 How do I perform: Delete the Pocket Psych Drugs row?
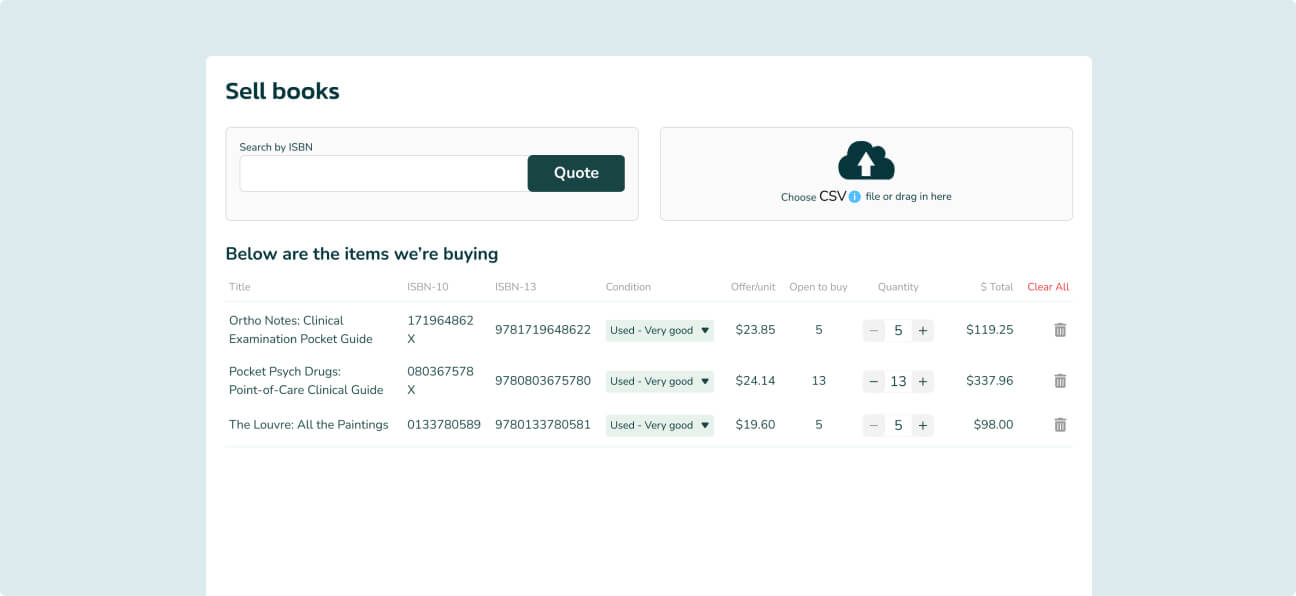1060,381
